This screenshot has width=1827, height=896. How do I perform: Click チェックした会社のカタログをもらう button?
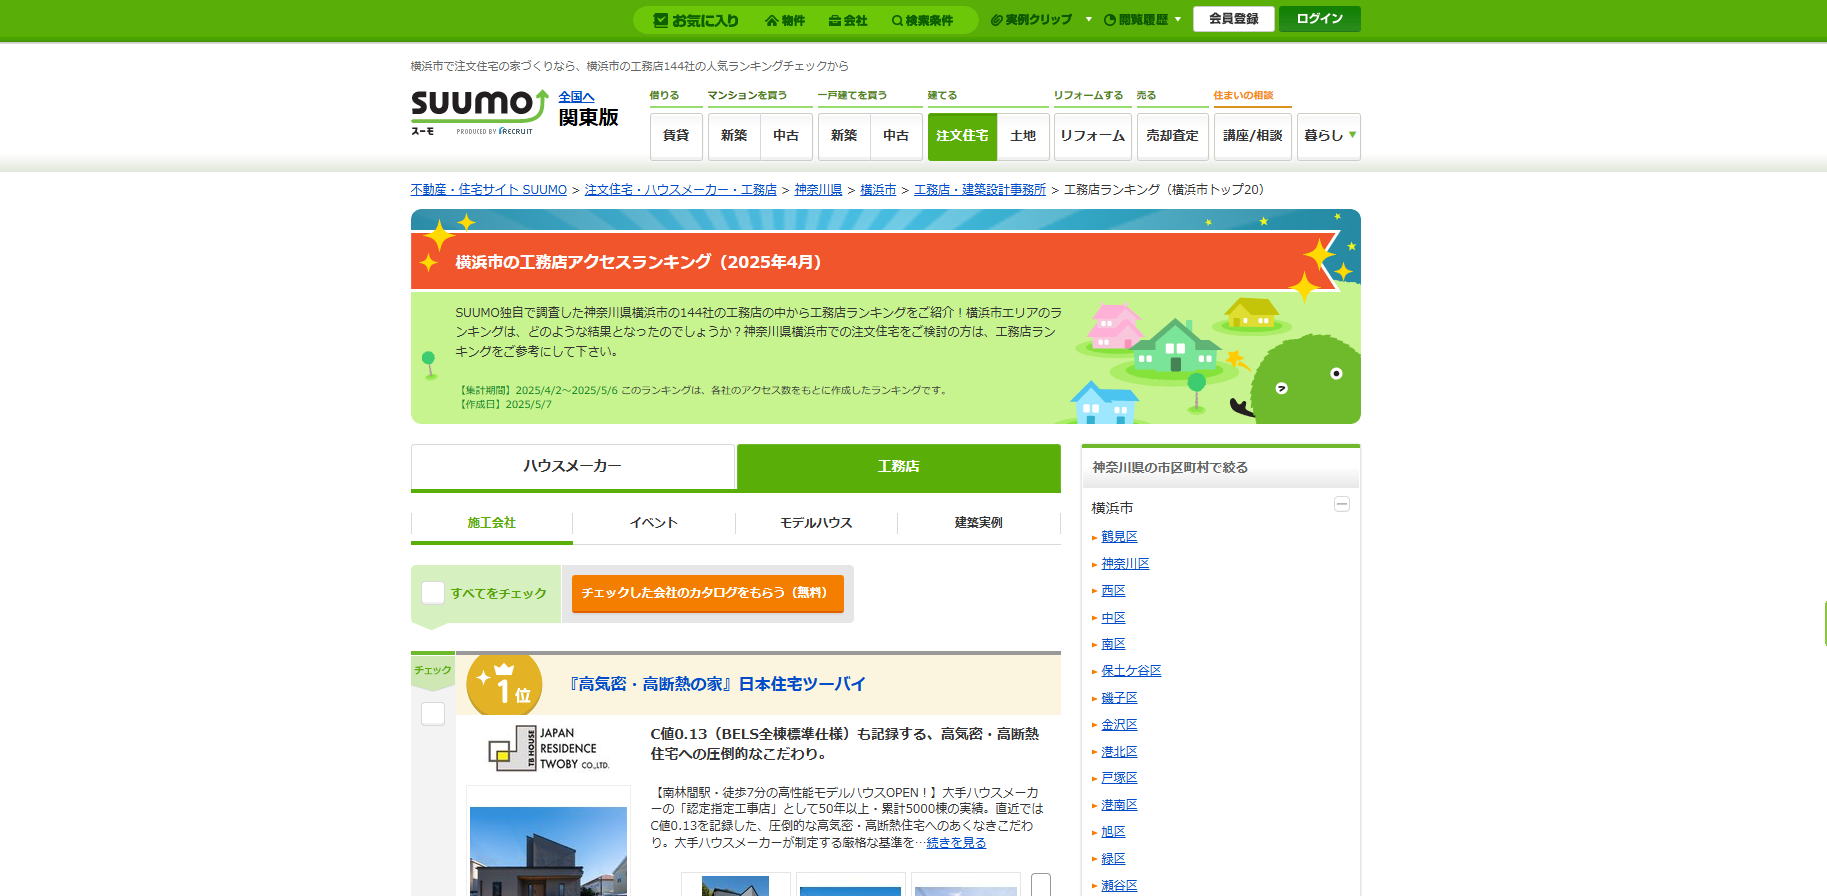pos(708,593)
